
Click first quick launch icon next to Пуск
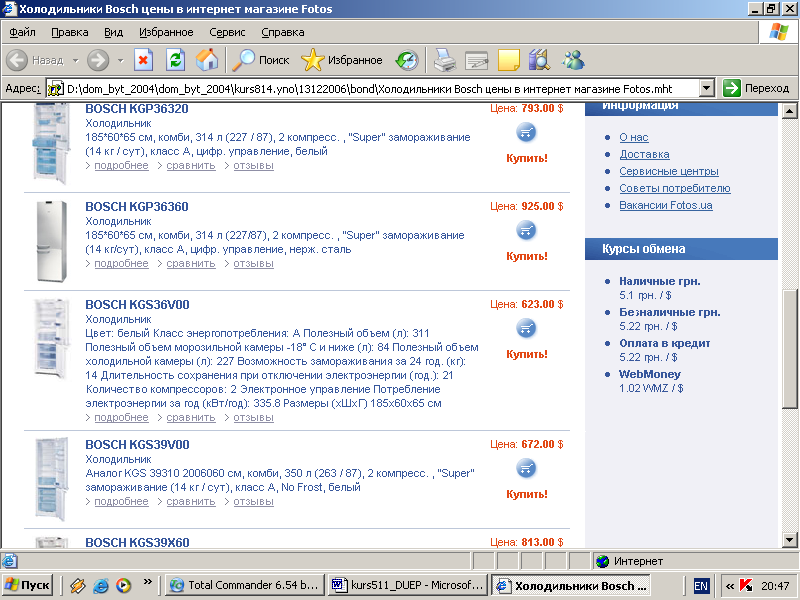tap(78, 585)
